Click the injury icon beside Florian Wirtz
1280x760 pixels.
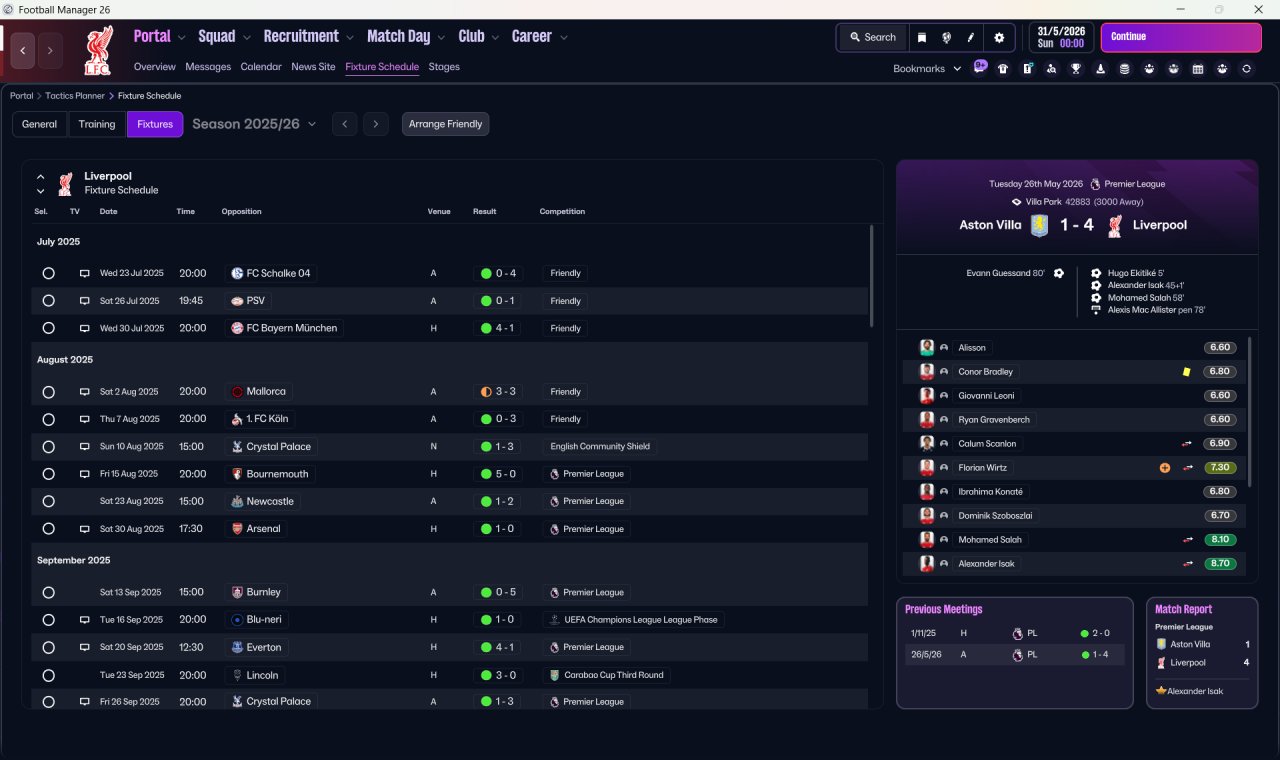tap(1164, 468)
